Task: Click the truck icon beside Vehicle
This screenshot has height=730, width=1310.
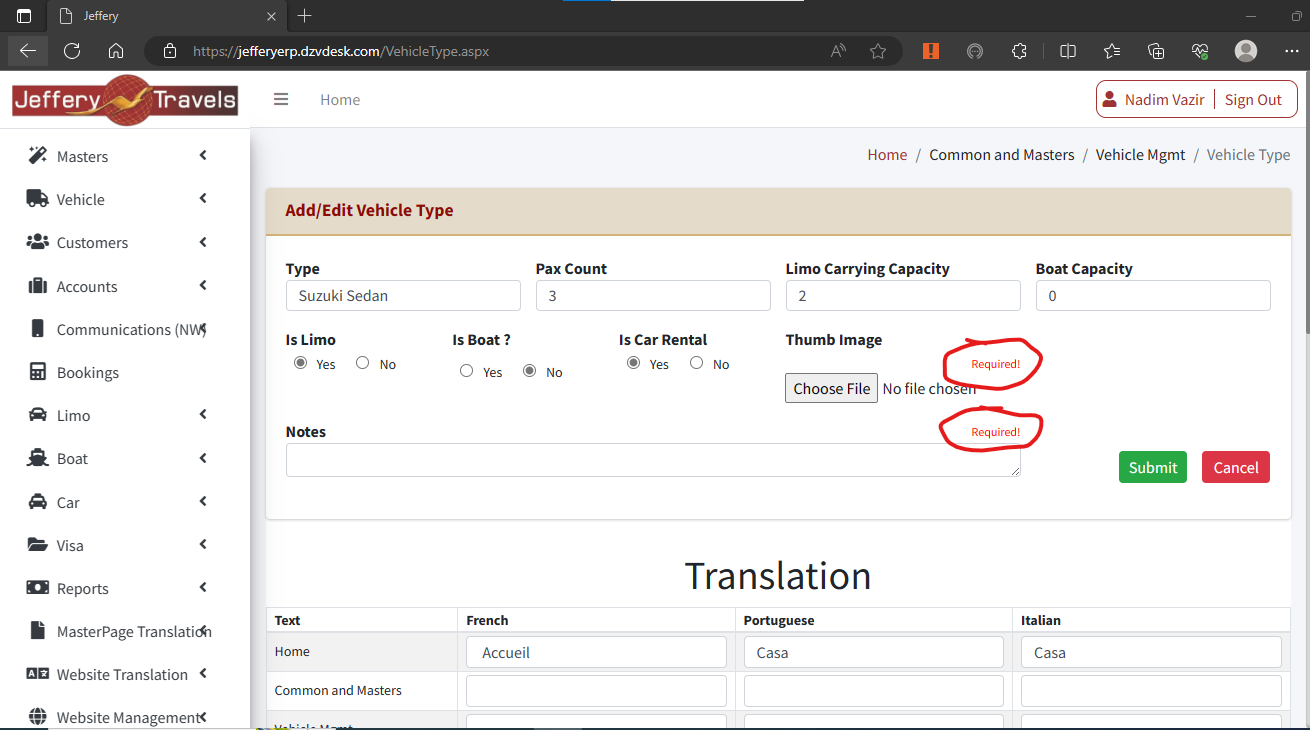Action: 38,199
